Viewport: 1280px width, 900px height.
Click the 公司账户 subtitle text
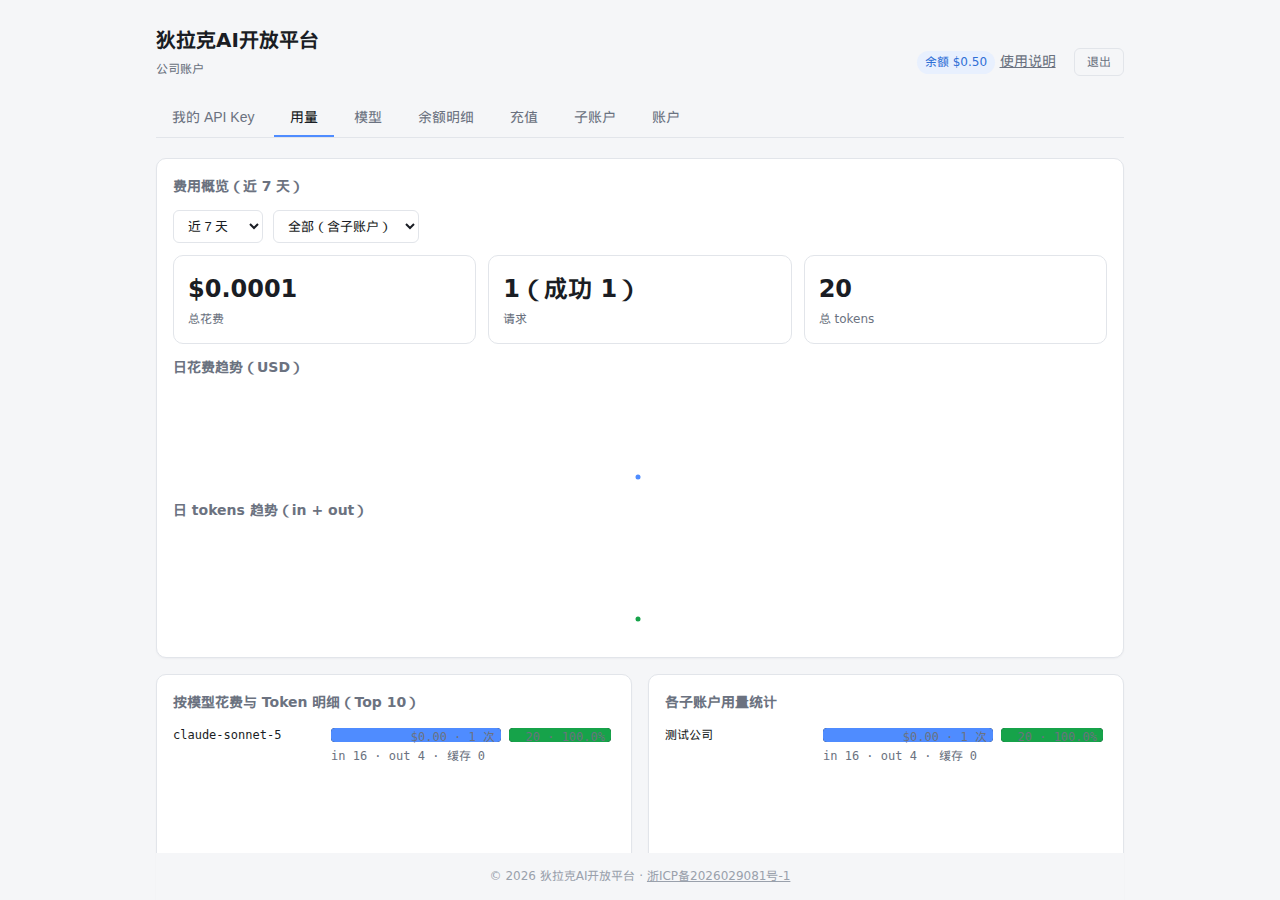180,69
